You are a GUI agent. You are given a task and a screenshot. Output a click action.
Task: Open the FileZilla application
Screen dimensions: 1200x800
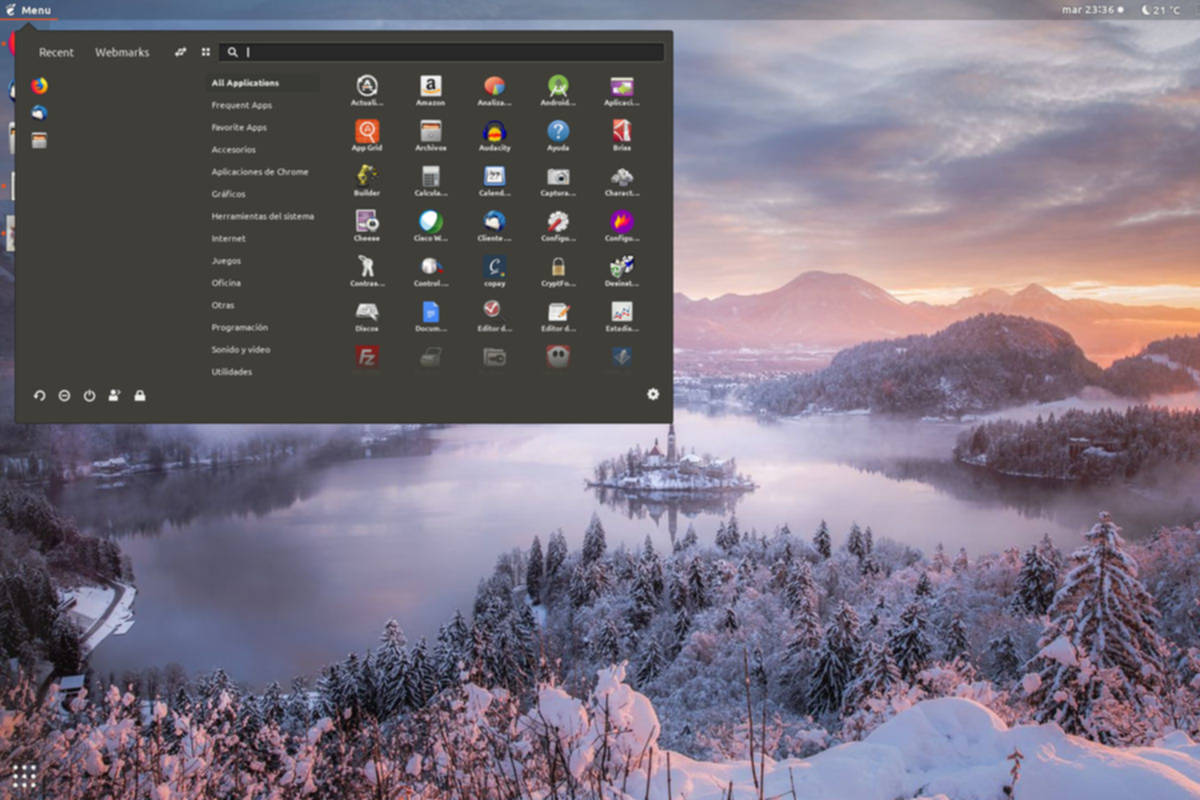coord(367,357)
